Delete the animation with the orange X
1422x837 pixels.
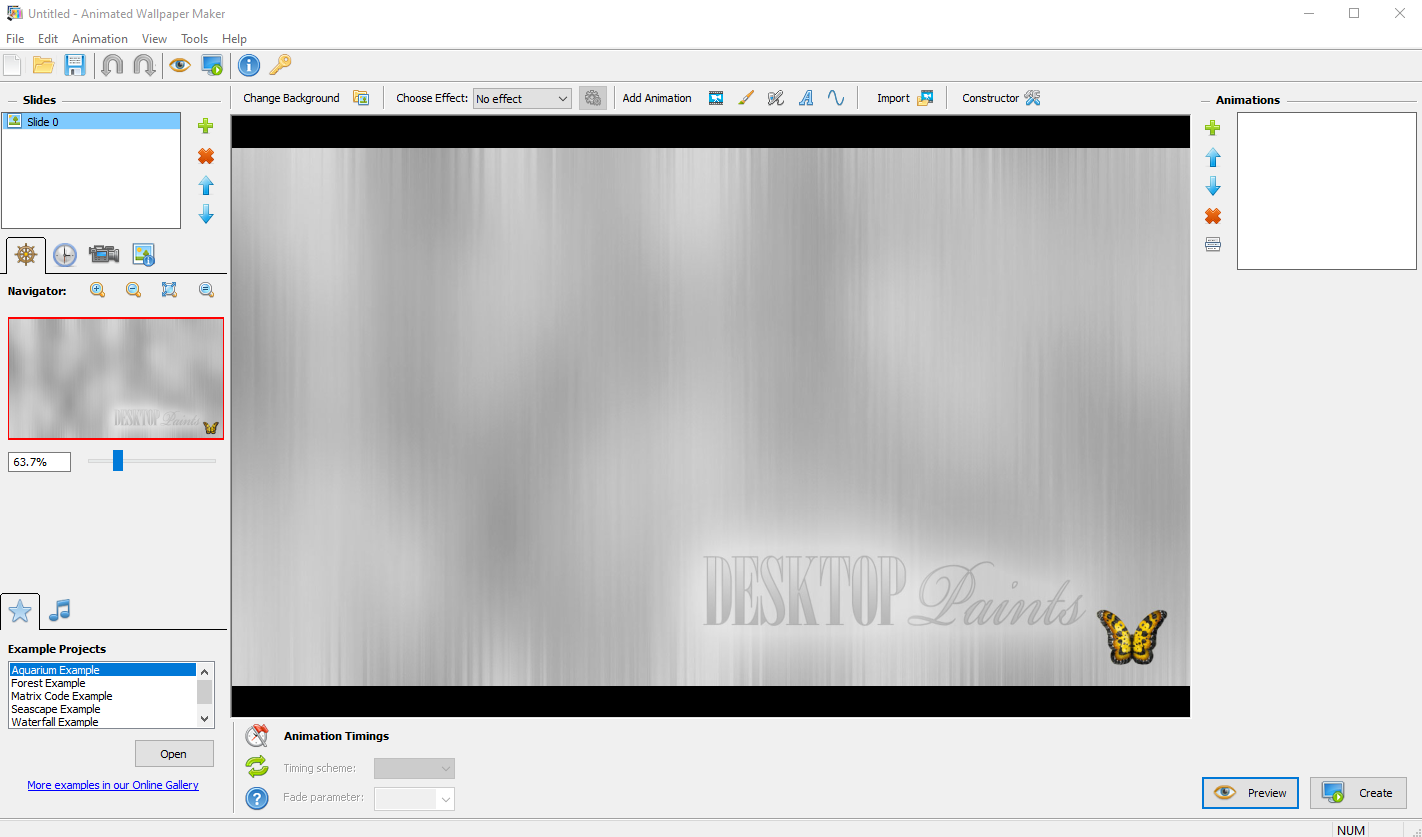click(1213, 216)
